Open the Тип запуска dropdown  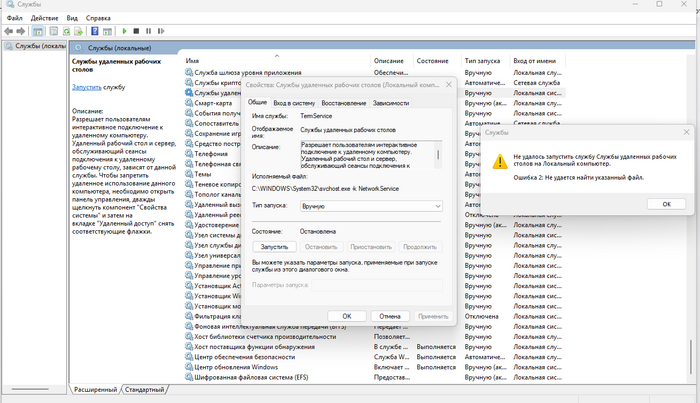point(371,206)
